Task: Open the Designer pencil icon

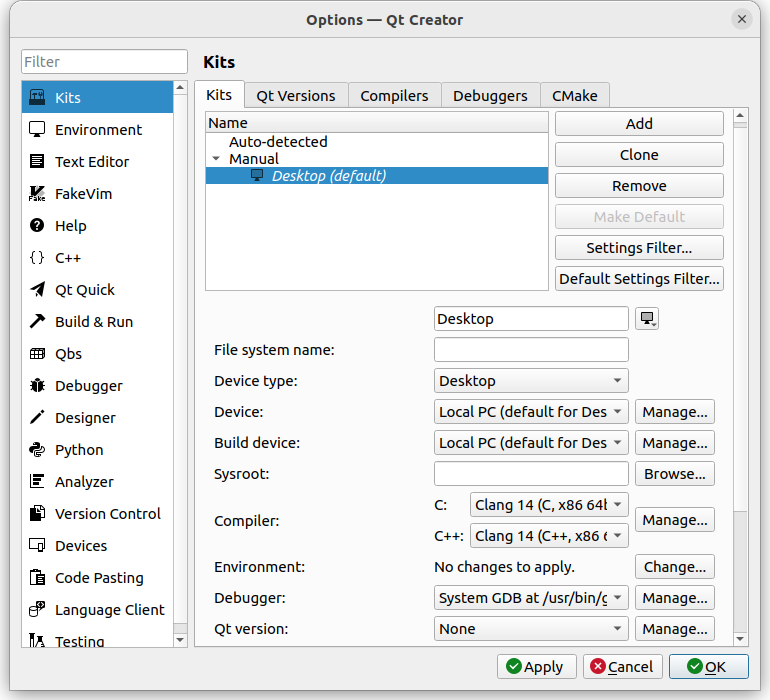Action: click(x=37, y=418)
